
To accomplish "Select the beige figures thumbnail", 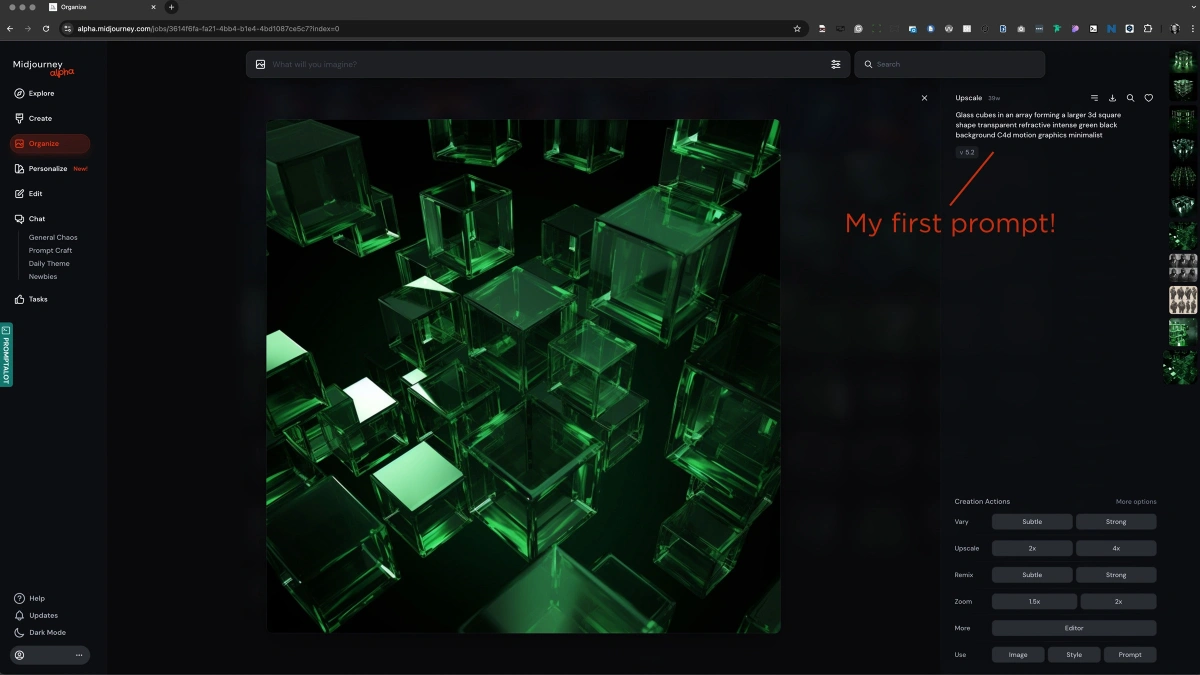I will [1183, 300].
